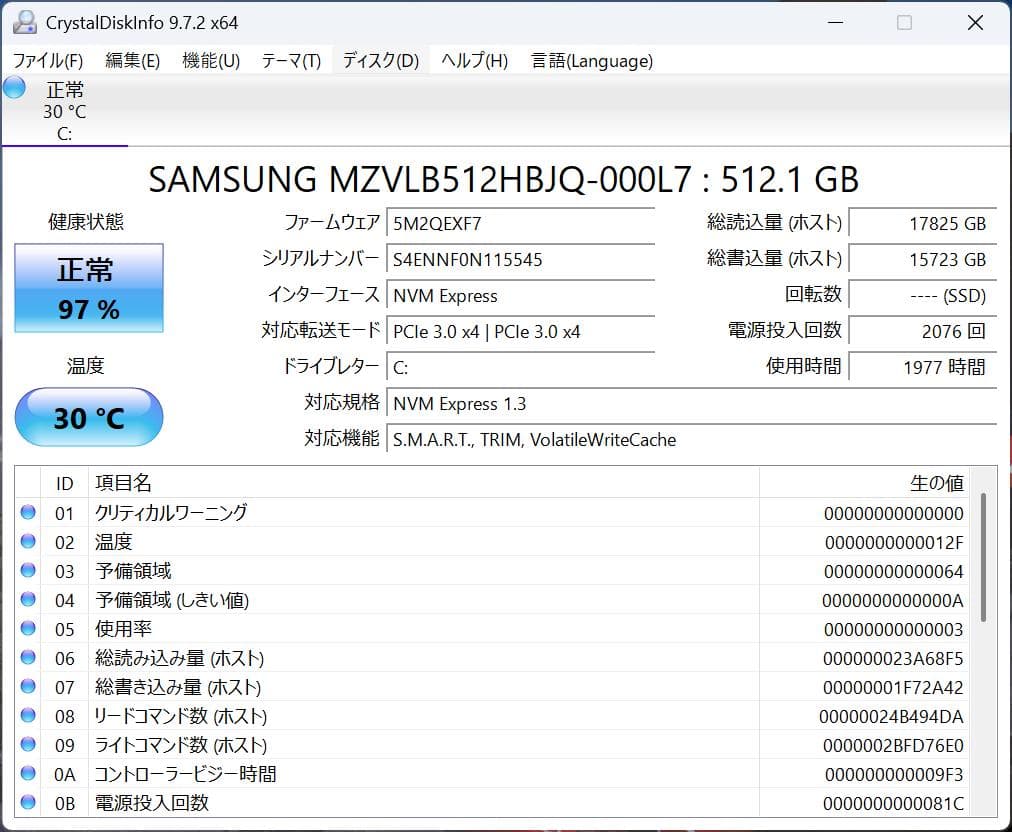Click the indicator beside 総読み込み量 (ホスト)

click(29, 658)
